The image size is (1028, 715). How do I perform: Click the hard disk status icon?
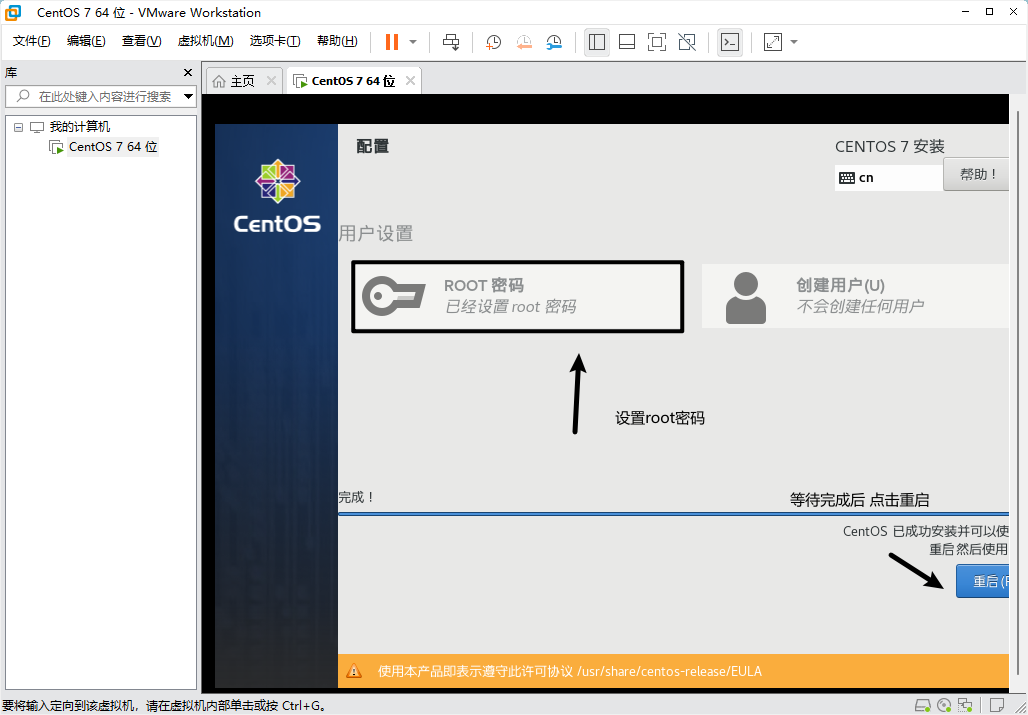point(922,706)
